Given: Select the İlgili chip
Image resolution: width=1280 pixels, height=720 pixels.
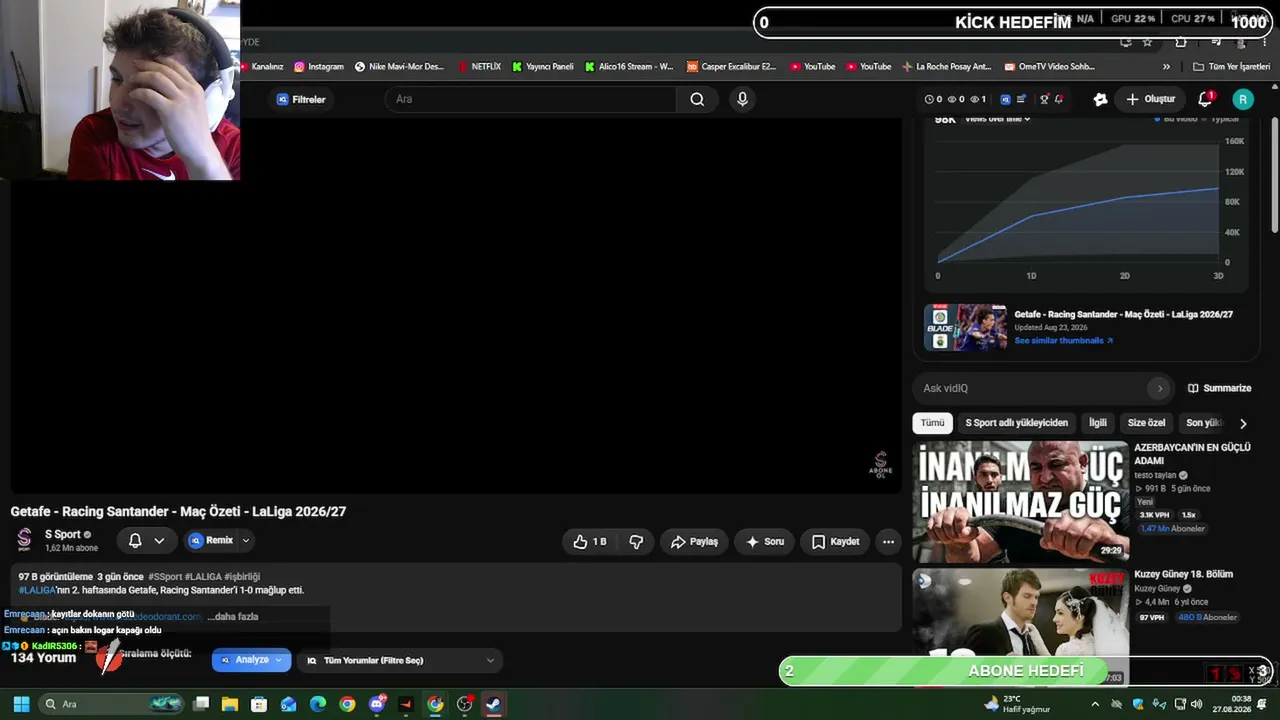Looking at the screenshot, I should (x=1098, y=423).
